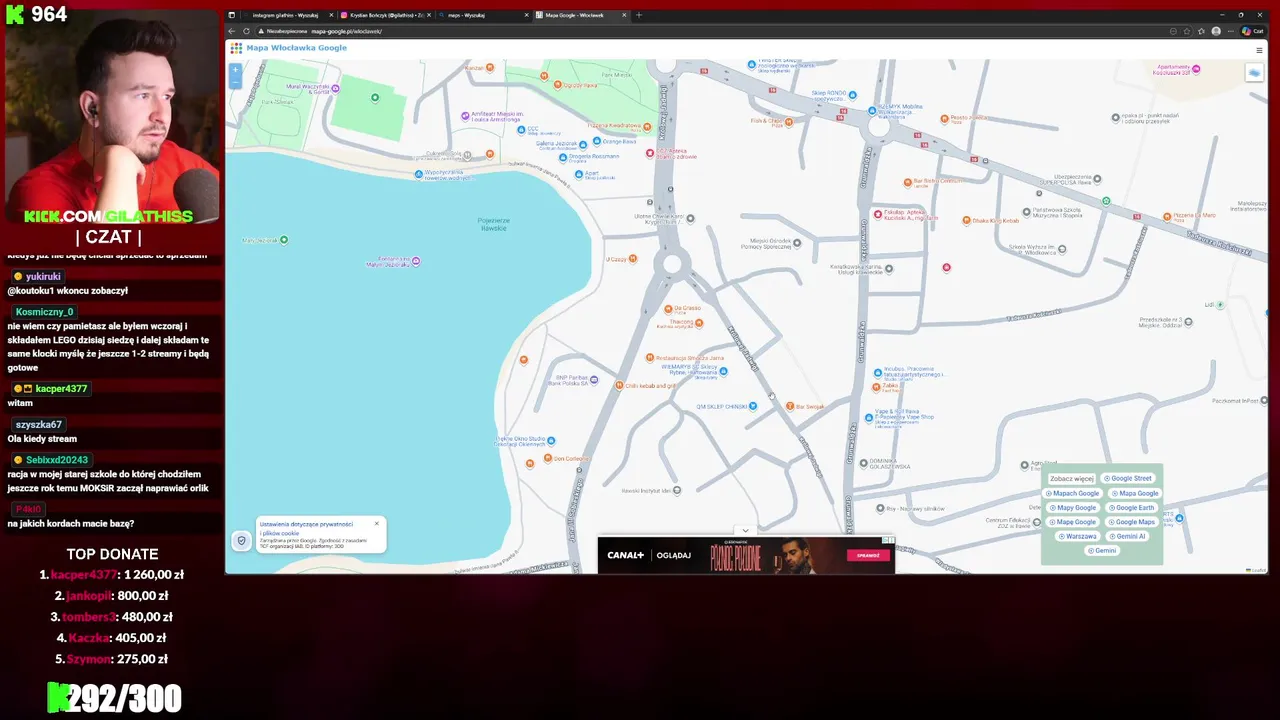Click the Restauracja Smocza Jama marker
1280x720 pixels.
point(649,357)
